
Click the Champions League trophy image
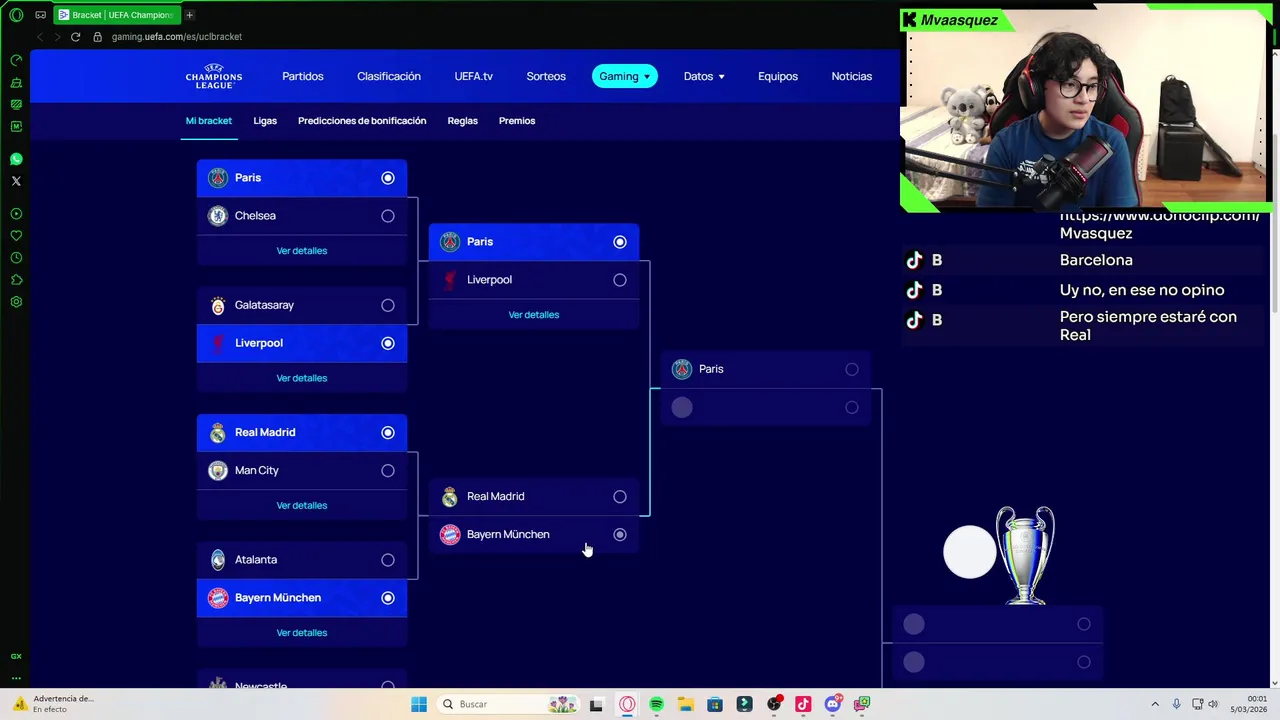click(1025, 555)
